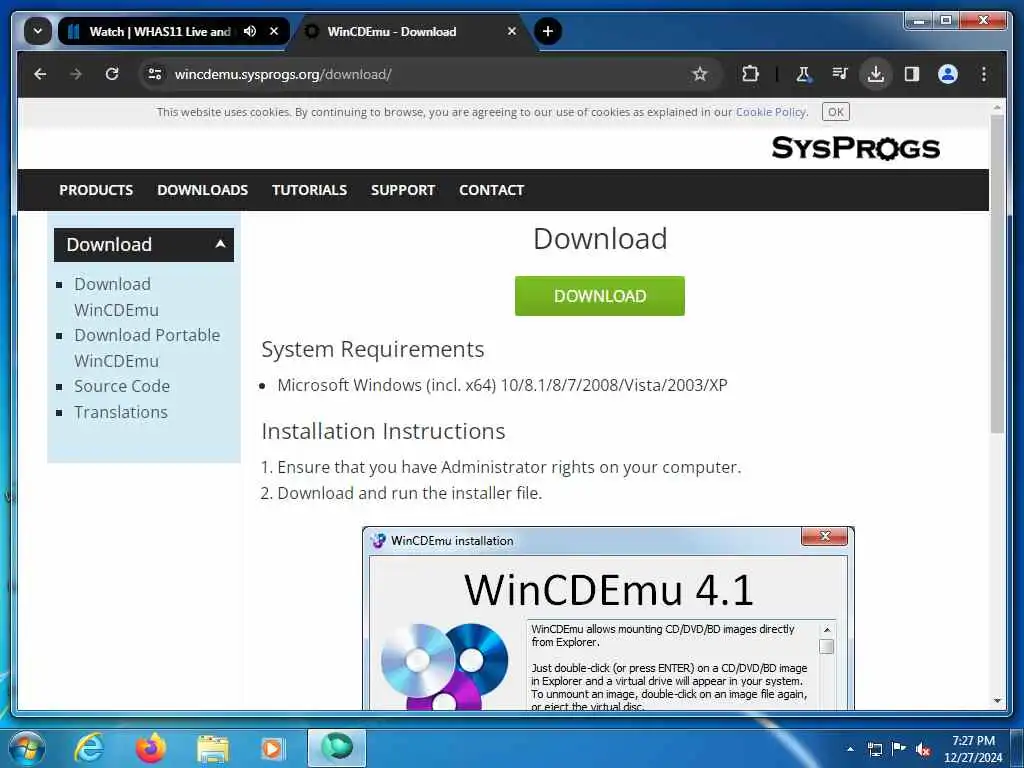Click the 'Installation Instructions' heading

click(383, 431)
